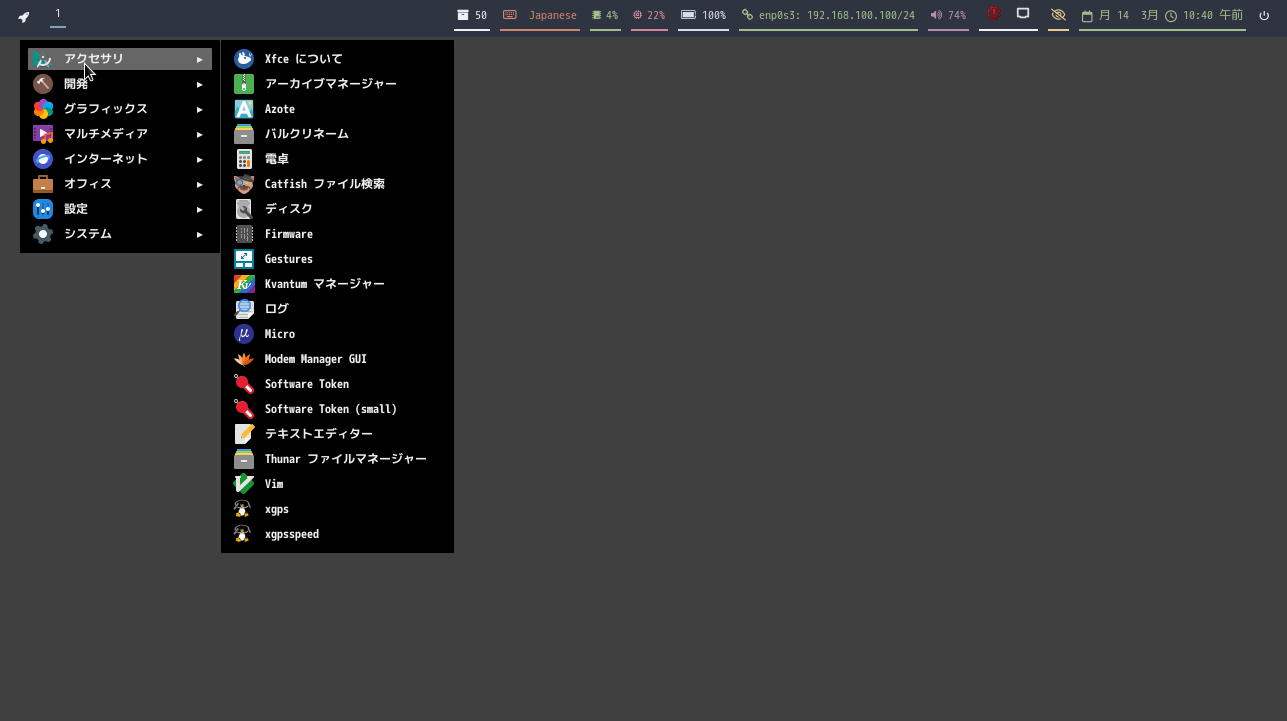Expand マルチメディア submenu arrow
1287x721 pixels.
coord(200,135)
